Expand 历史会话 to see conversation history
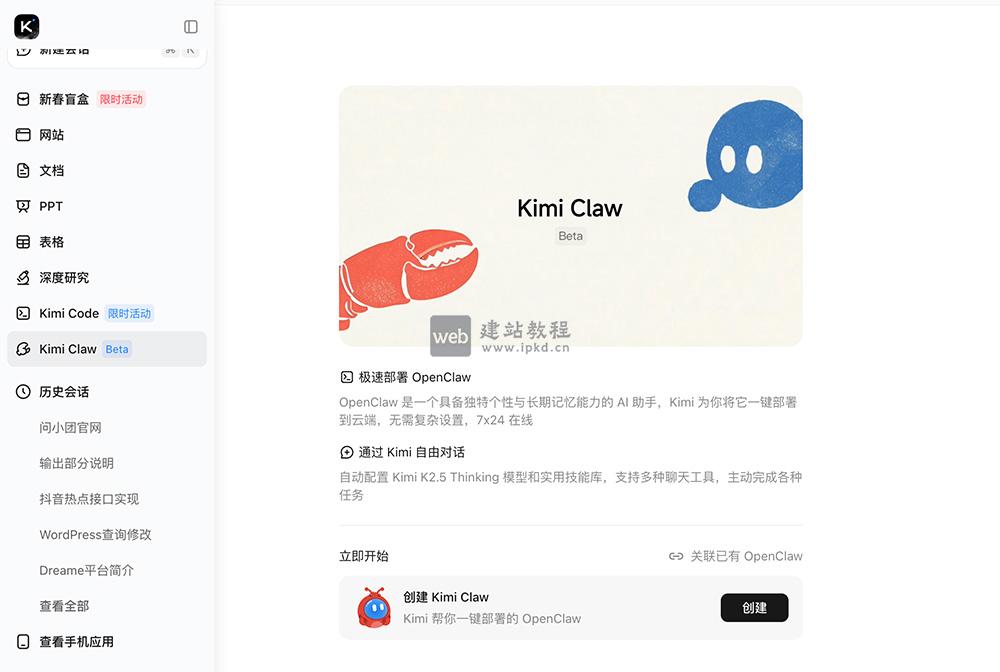The width and height of the screenshot is (1000, 672). [x=65, y=391]
